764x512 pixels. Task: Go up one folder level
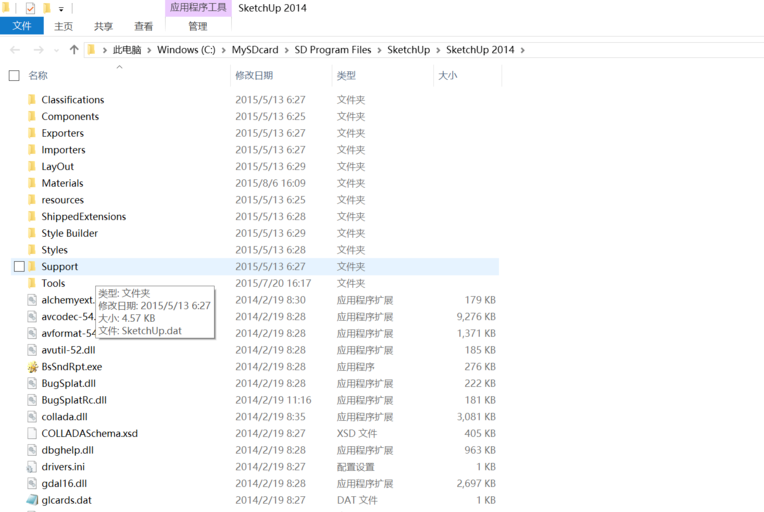[74, 50]
